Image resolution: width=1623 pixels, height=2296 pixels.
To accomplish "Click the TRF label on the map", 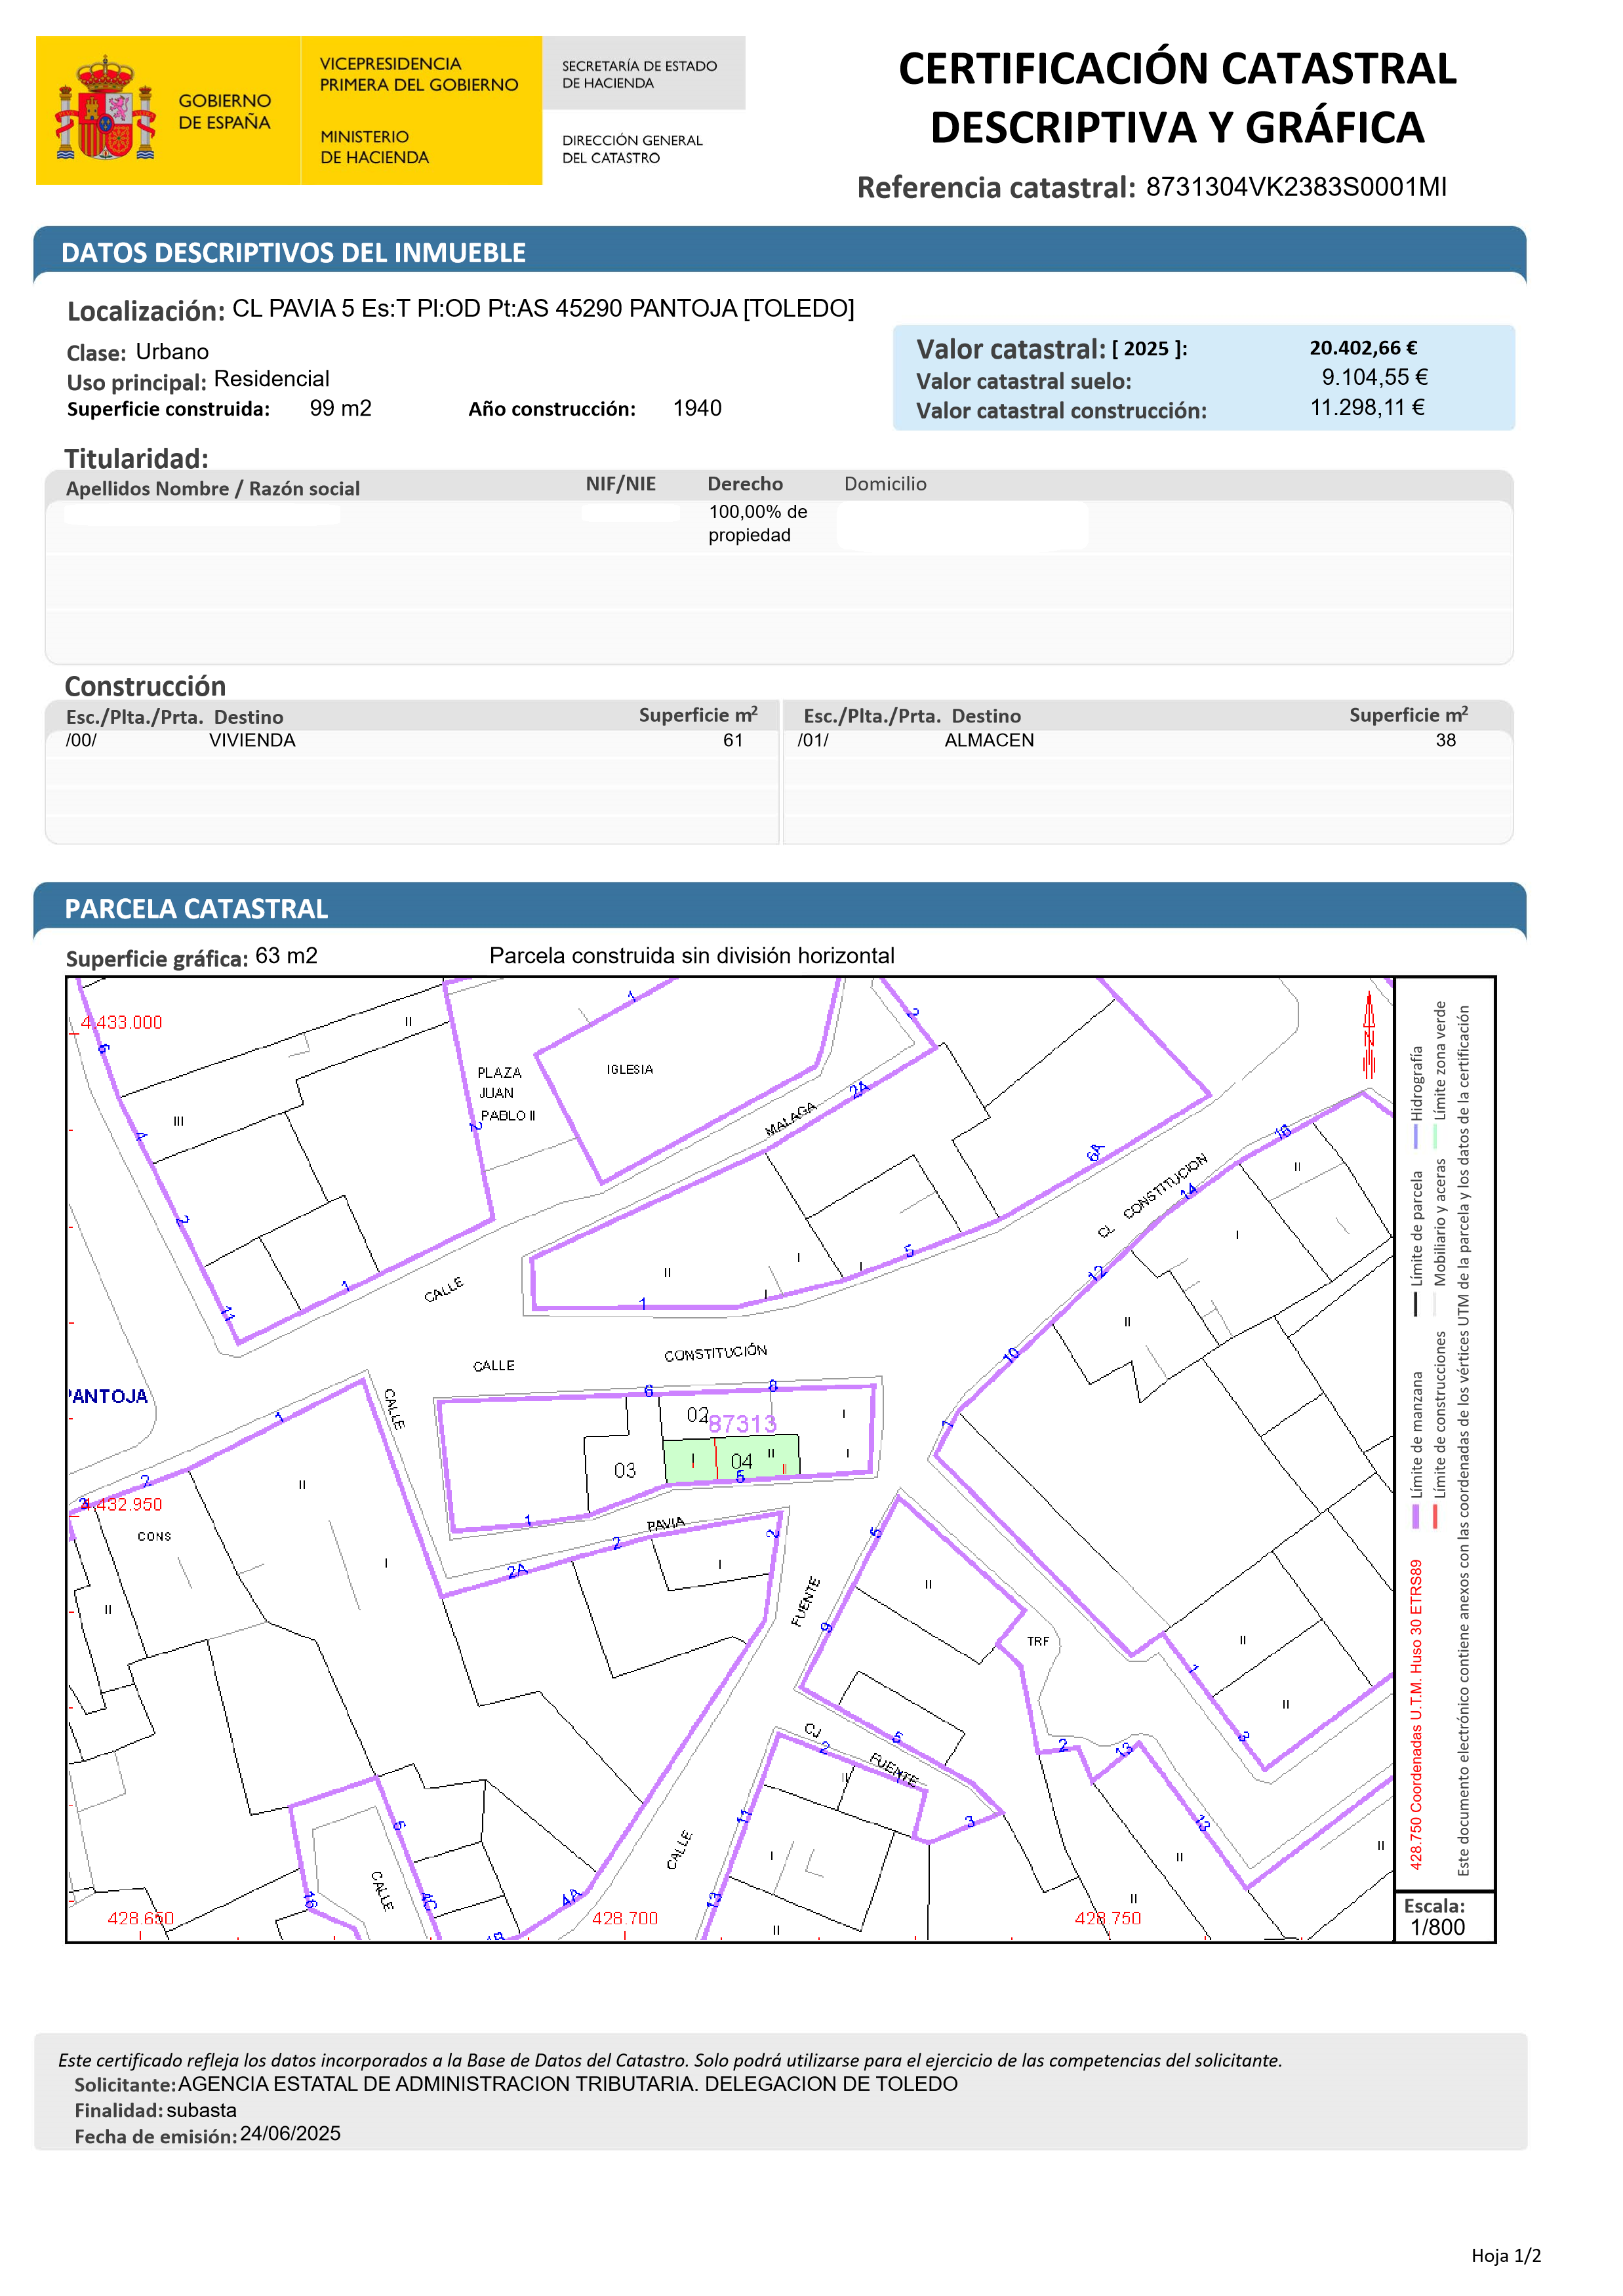I will [x=1038, y=1641].
